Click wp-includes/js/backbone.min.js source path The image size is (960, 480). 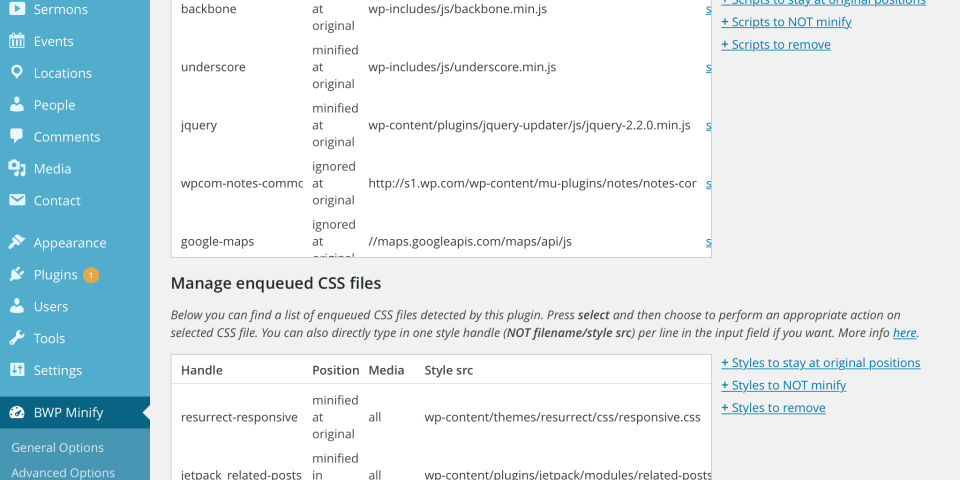(x=457, y=9)
